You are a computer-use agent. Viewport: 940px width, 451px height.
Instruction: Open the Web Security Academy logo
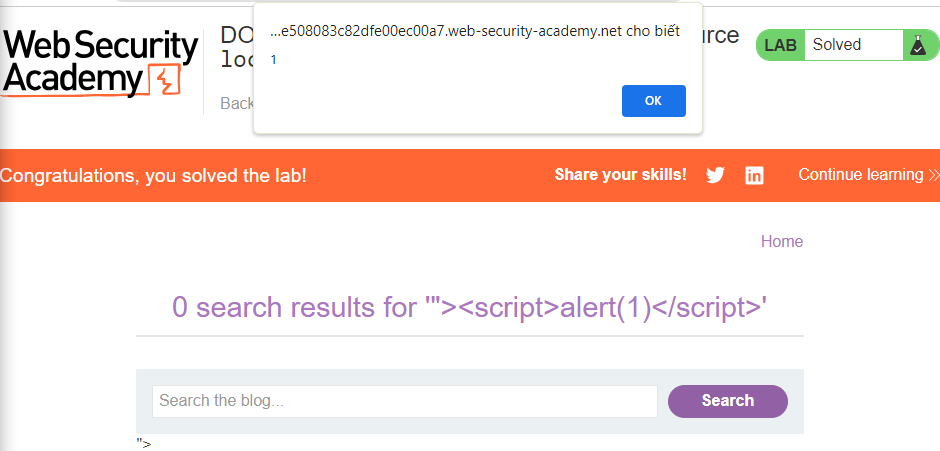click(x=100, y=62)
